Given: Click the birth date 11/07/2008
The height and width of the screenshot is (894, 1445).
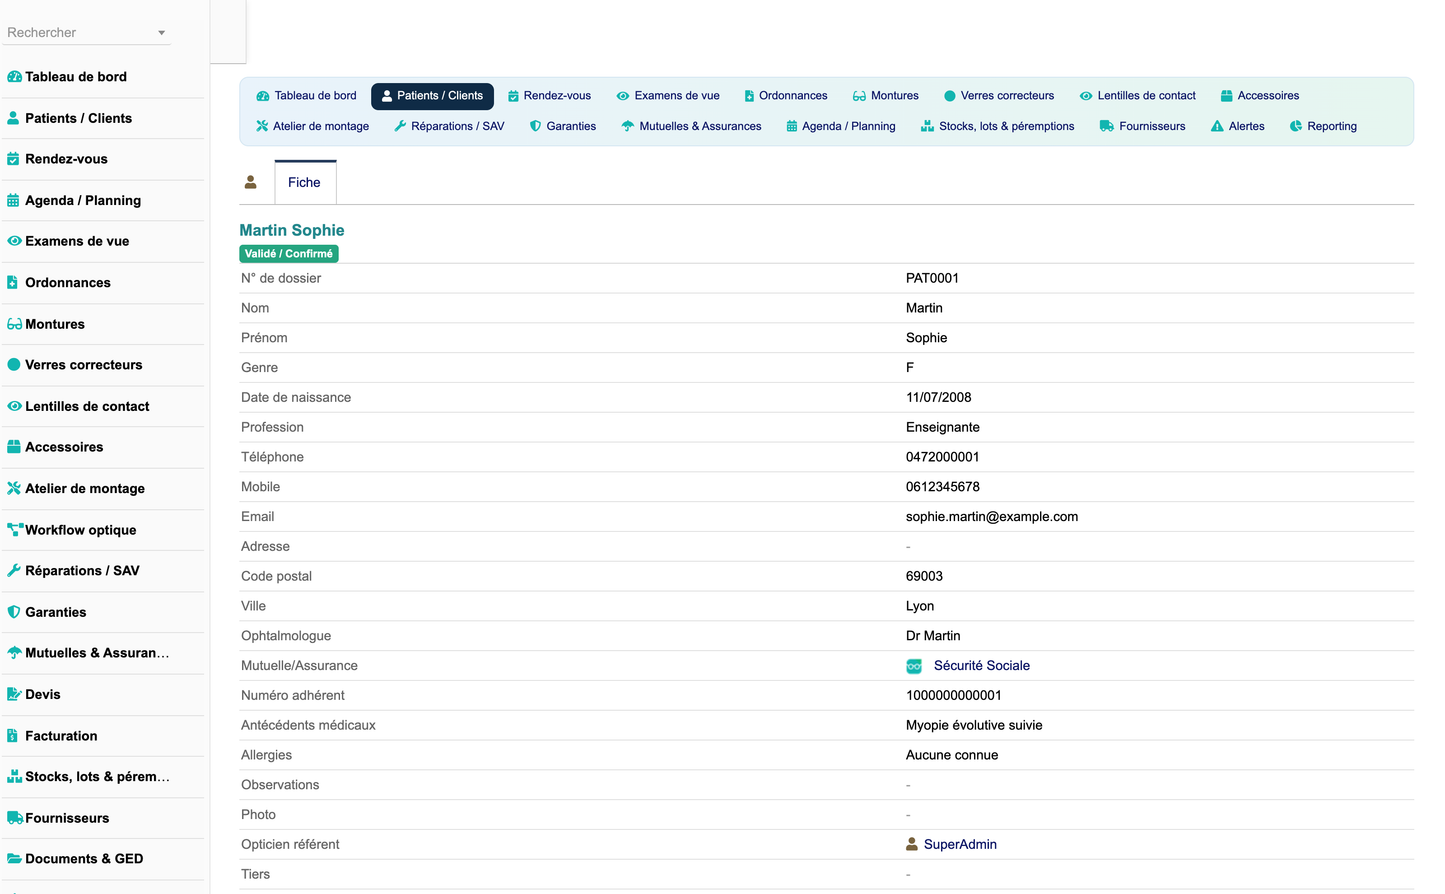Looking at the screenshot, I should tap(939, 397).
